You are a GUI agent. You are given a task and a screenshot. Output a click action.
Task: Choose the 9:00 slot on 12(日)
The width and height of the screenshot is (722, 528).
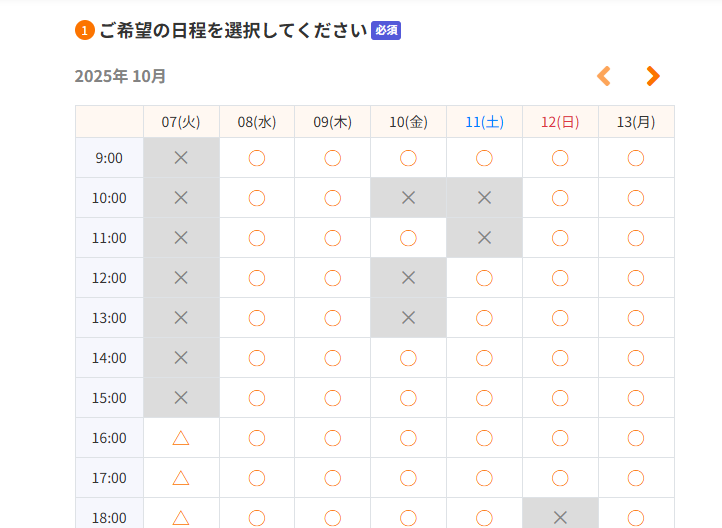(560, 158)
